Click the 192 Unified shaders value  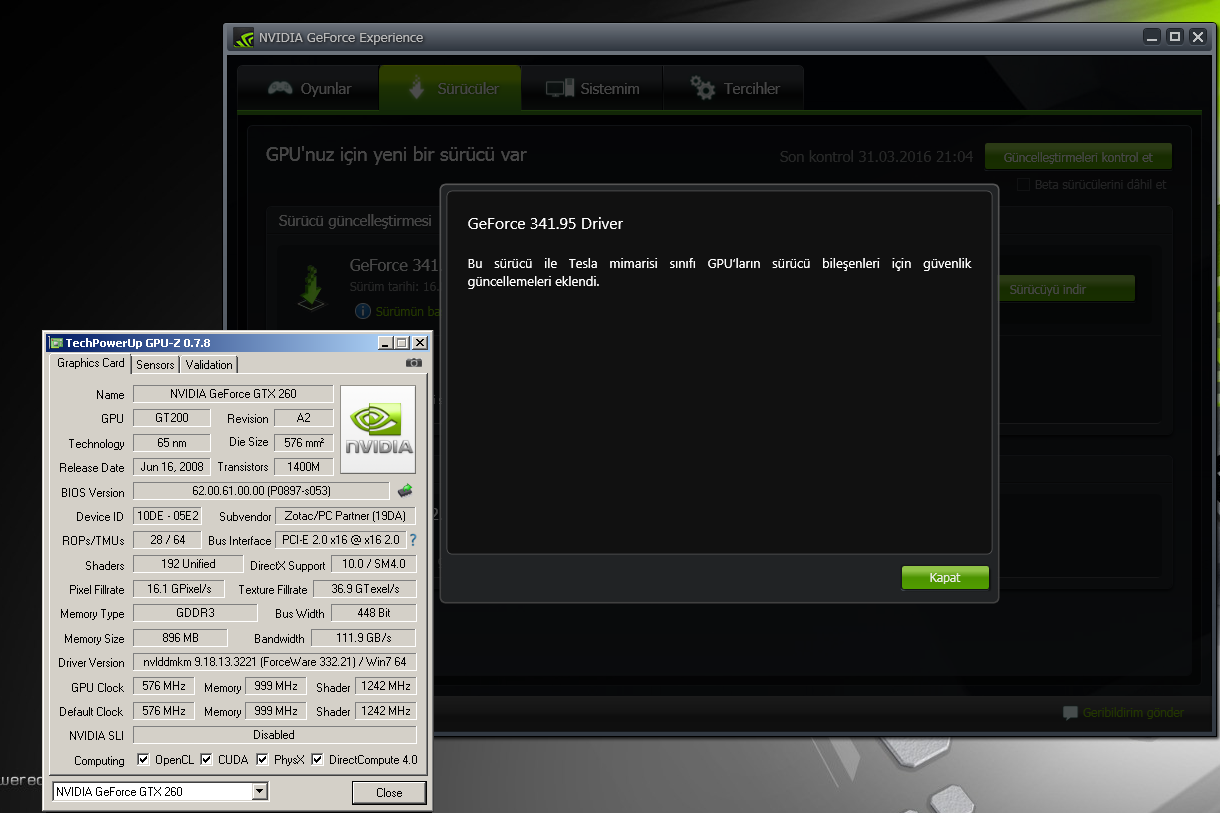pyautogui.click(x=189, y=564)
